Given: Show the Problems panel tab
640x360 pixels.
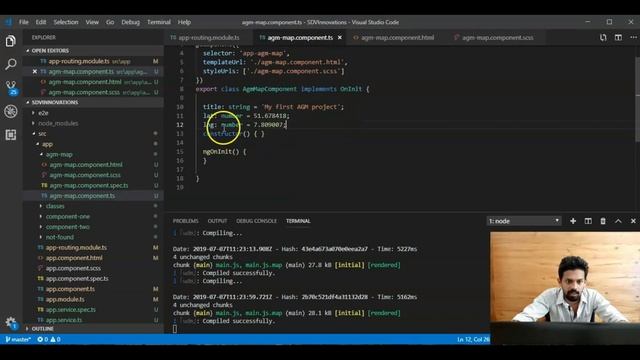Looking at the screenshot, I should (x=185, y=221).
